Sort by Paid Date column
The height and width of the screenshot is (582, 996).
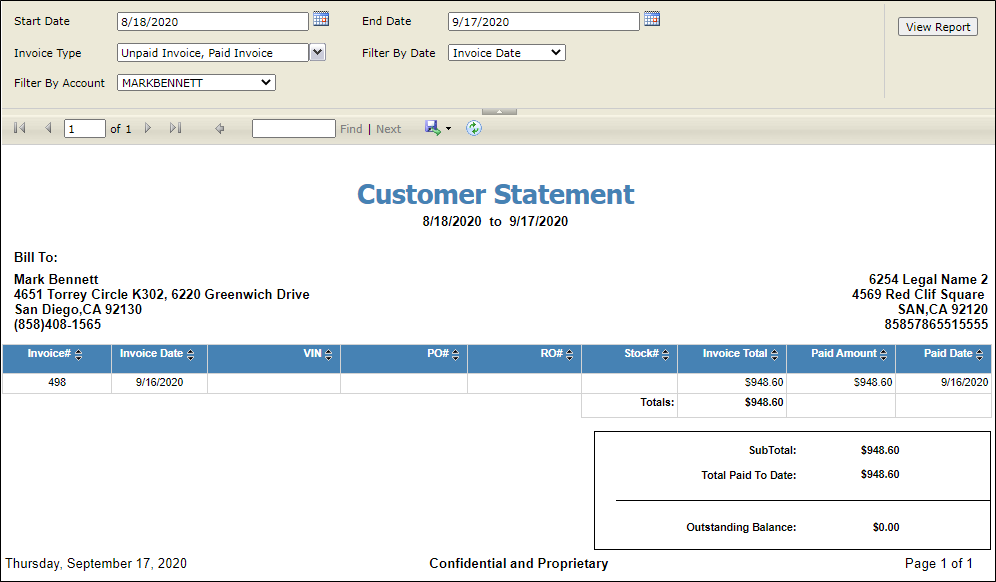pos(979,356)
